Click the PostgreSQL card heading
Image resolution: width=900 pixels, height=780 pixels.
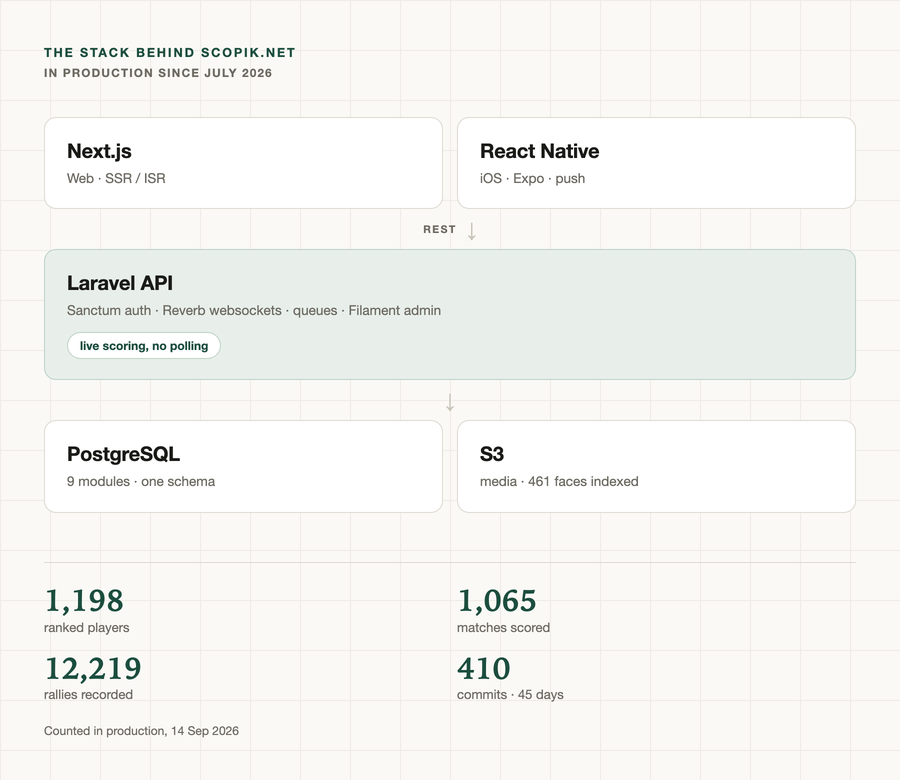pyautogui.click(x=123, y=454)
